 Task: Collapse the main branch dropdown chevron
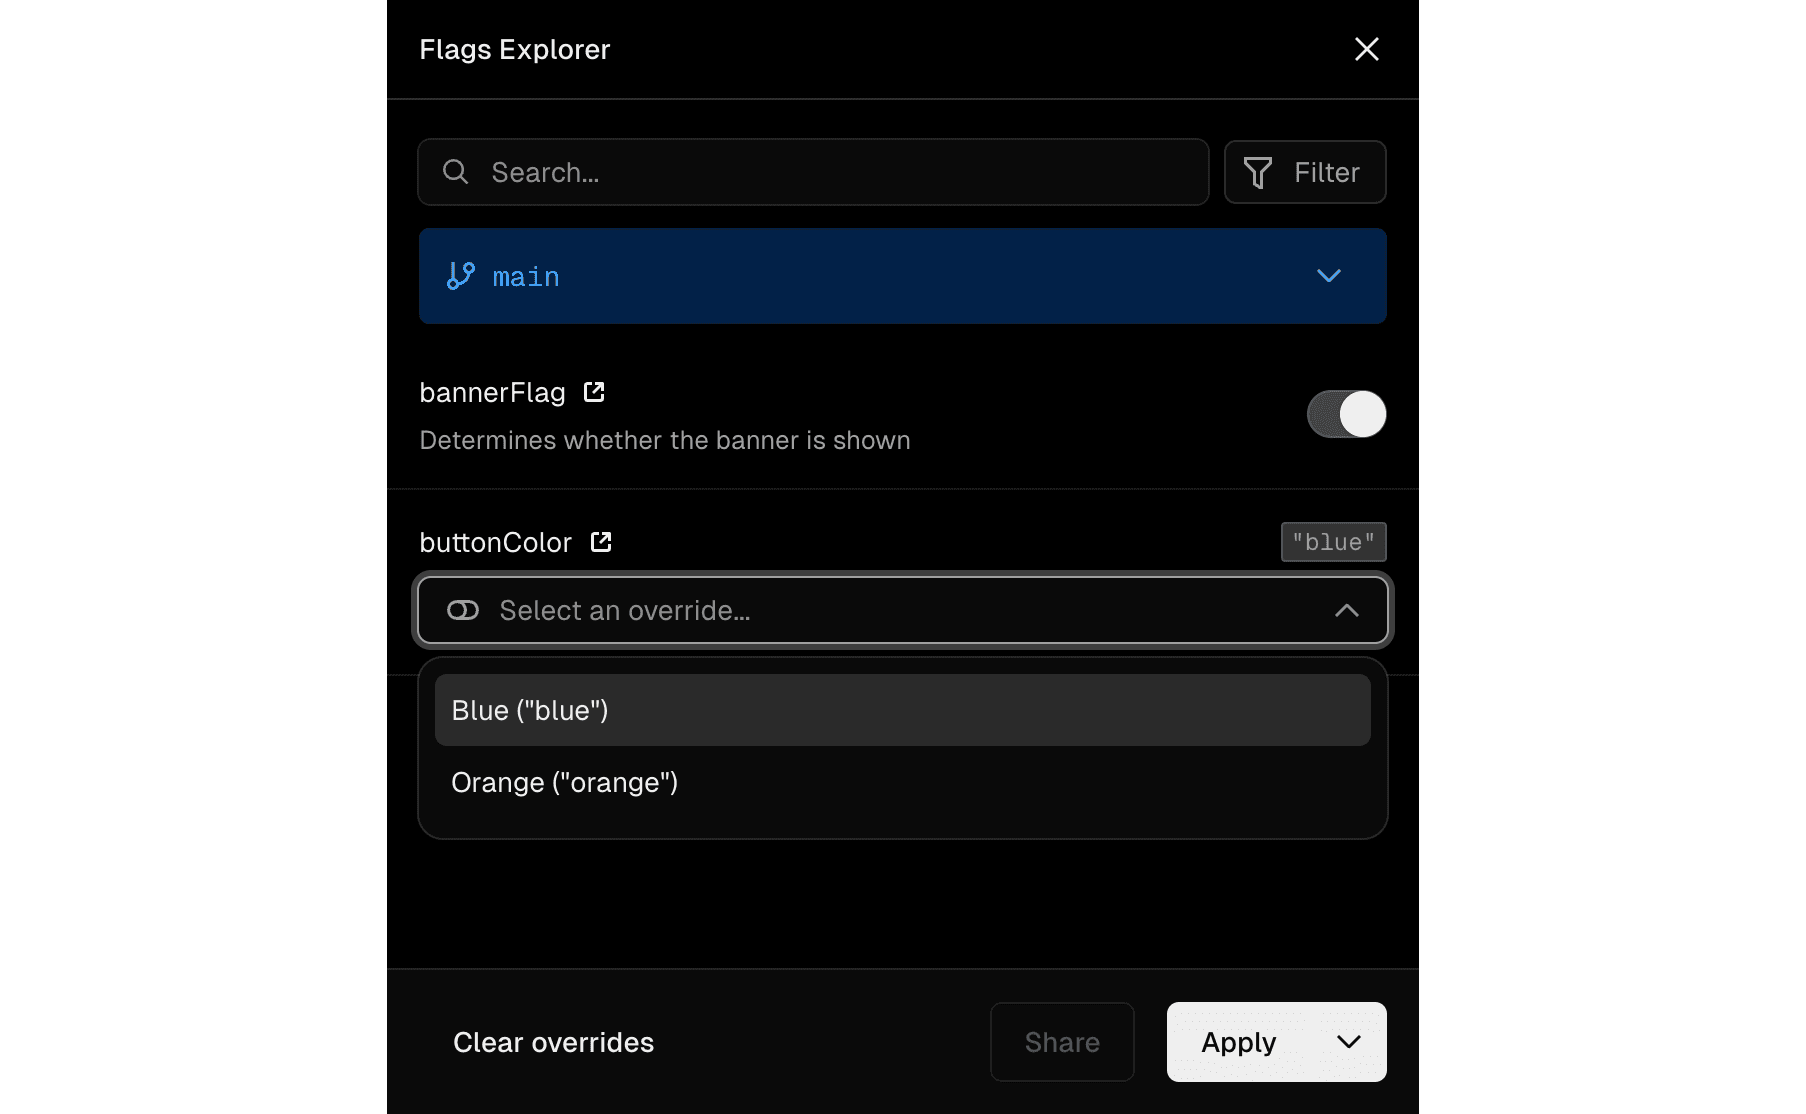pos(1329,276)
